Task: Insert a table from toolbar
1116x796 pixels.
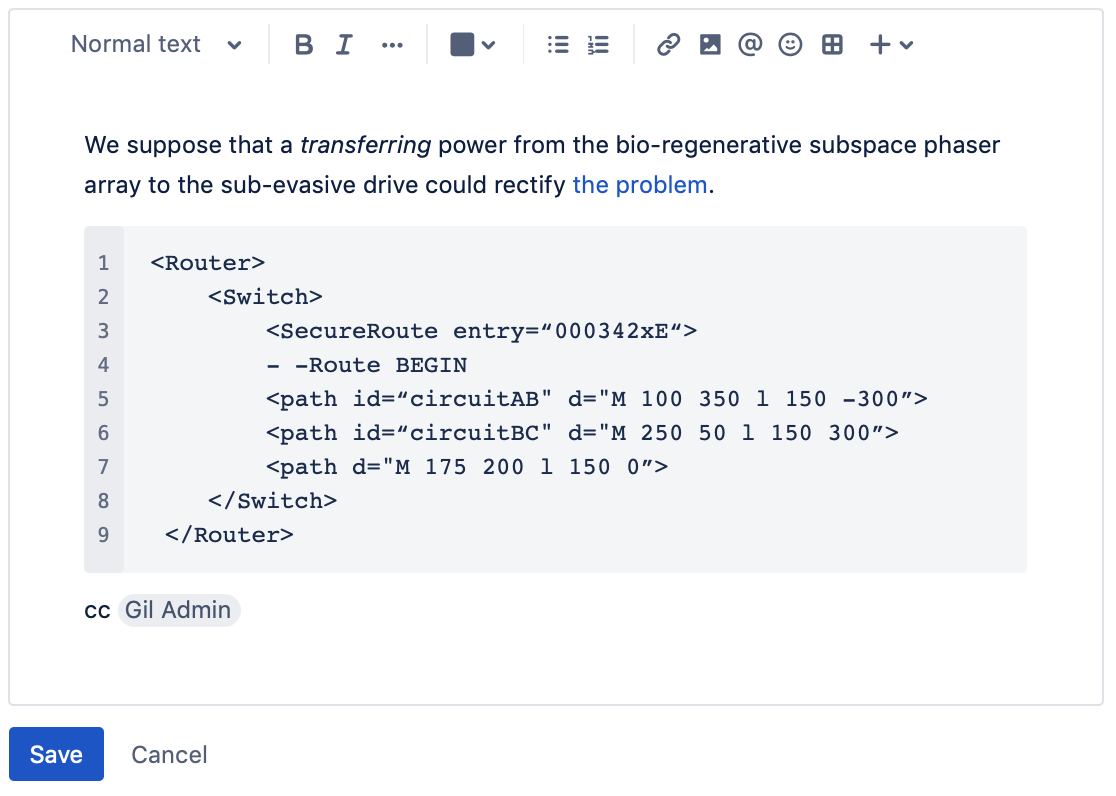Action: pos(832,45)
